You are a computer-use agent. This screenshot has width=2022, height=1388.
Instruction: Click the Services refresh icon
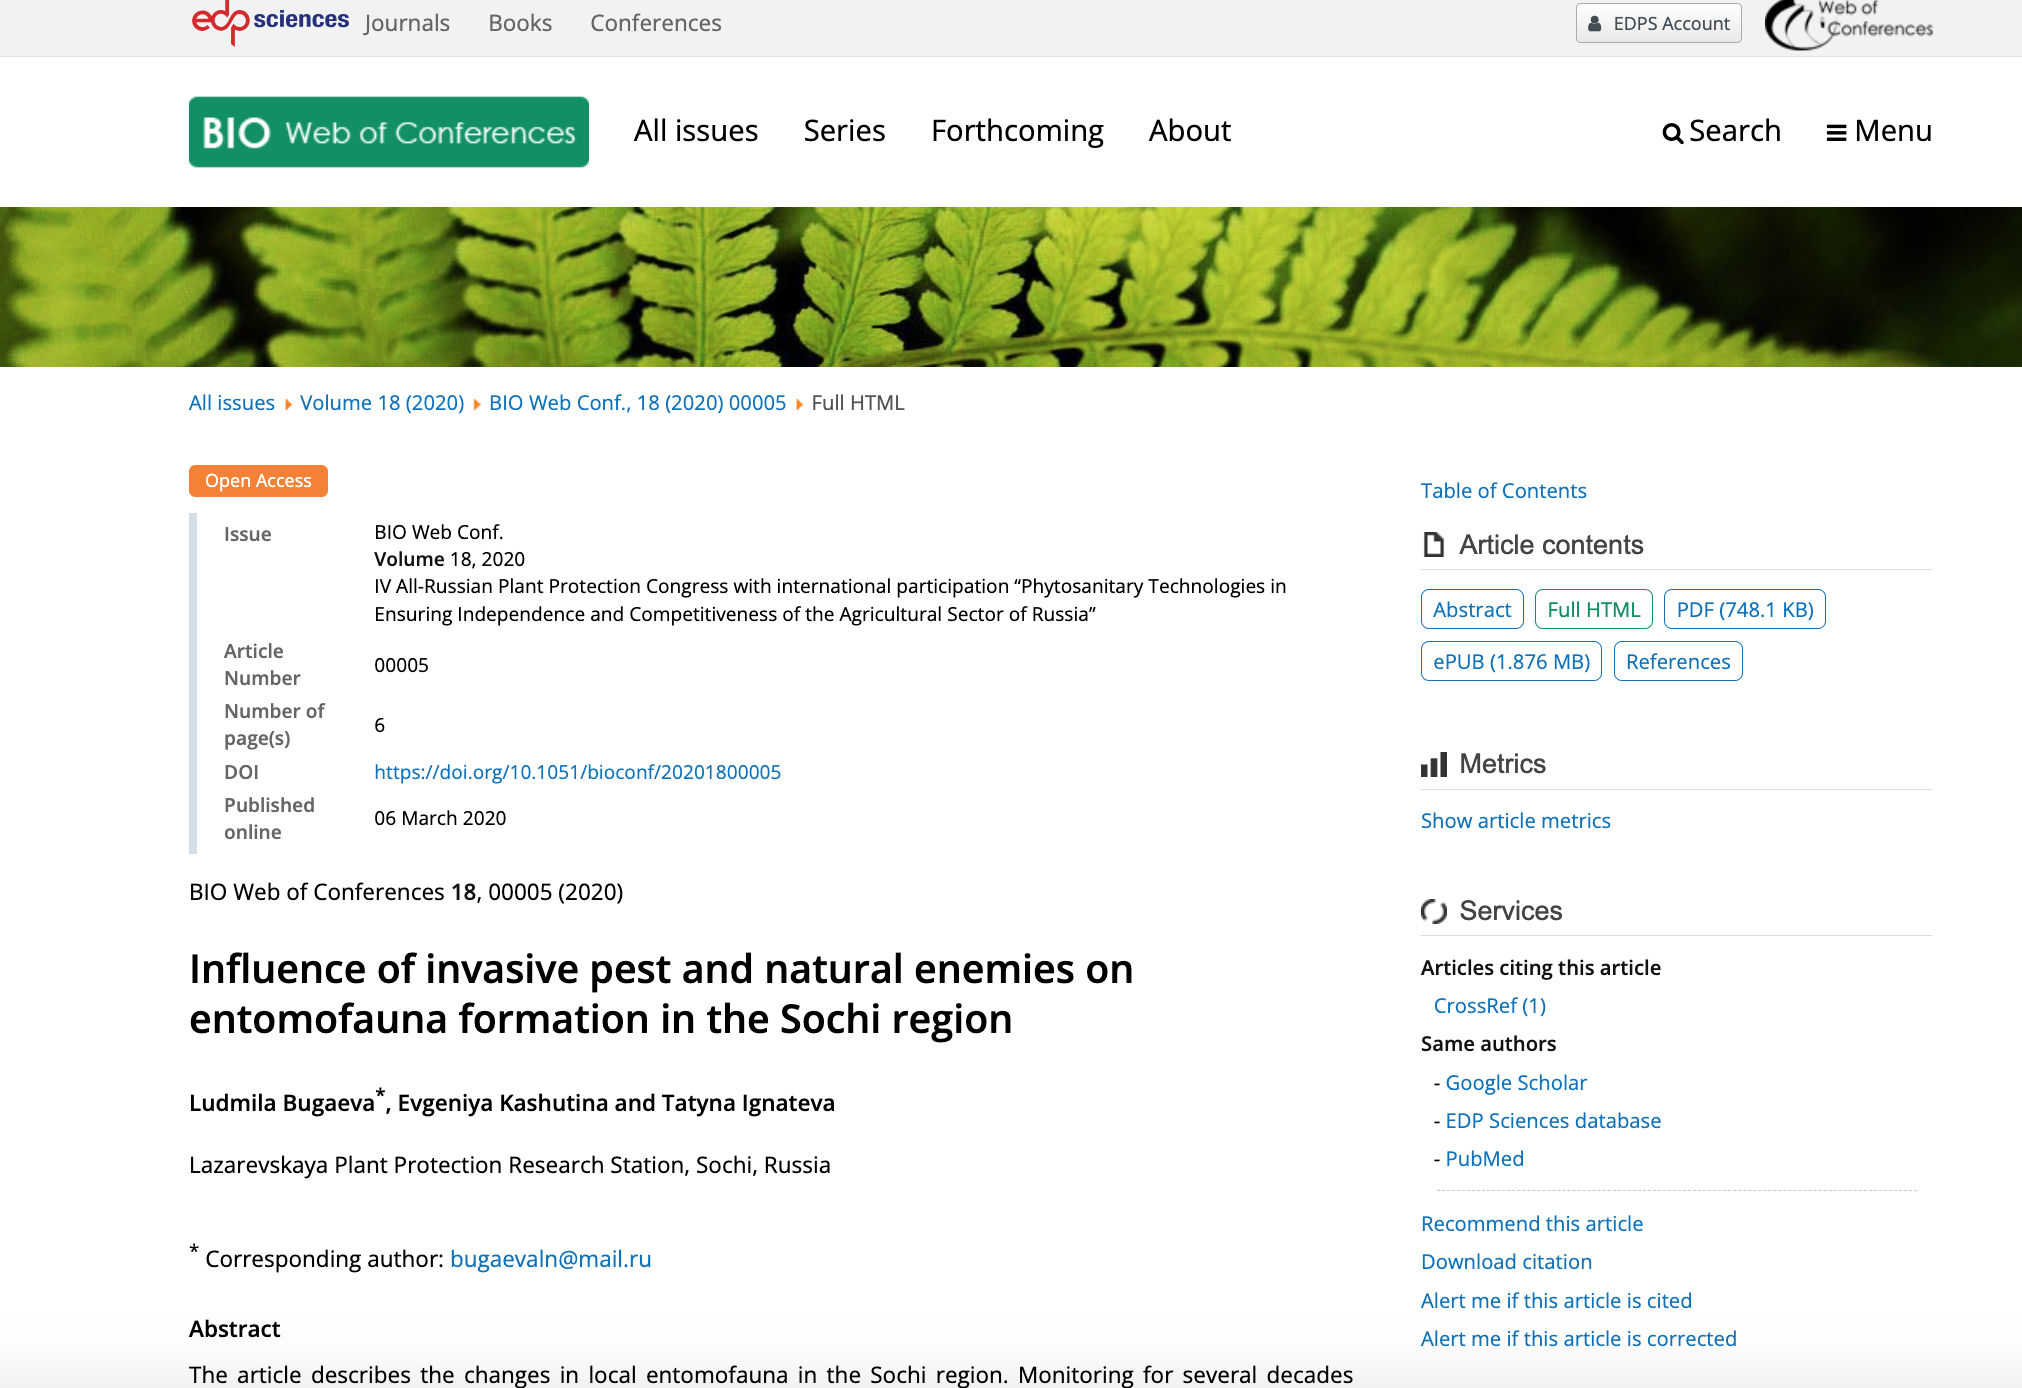click(x=1434, y=911)
